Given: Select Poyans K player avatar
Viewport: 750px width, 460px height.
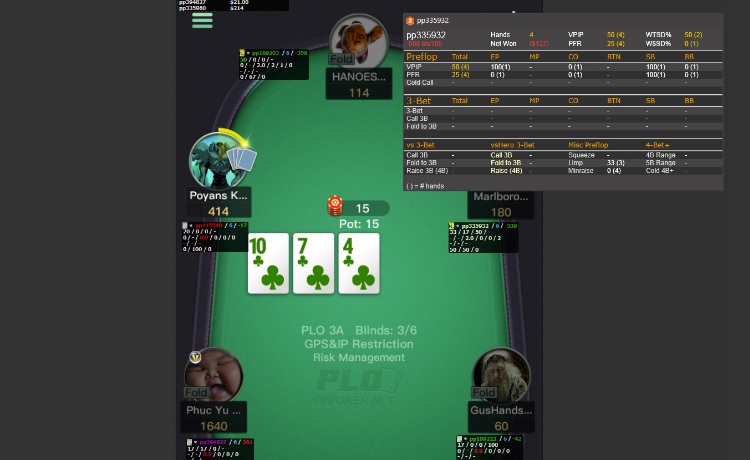Looking at the screenshot, I should [218, 161].
